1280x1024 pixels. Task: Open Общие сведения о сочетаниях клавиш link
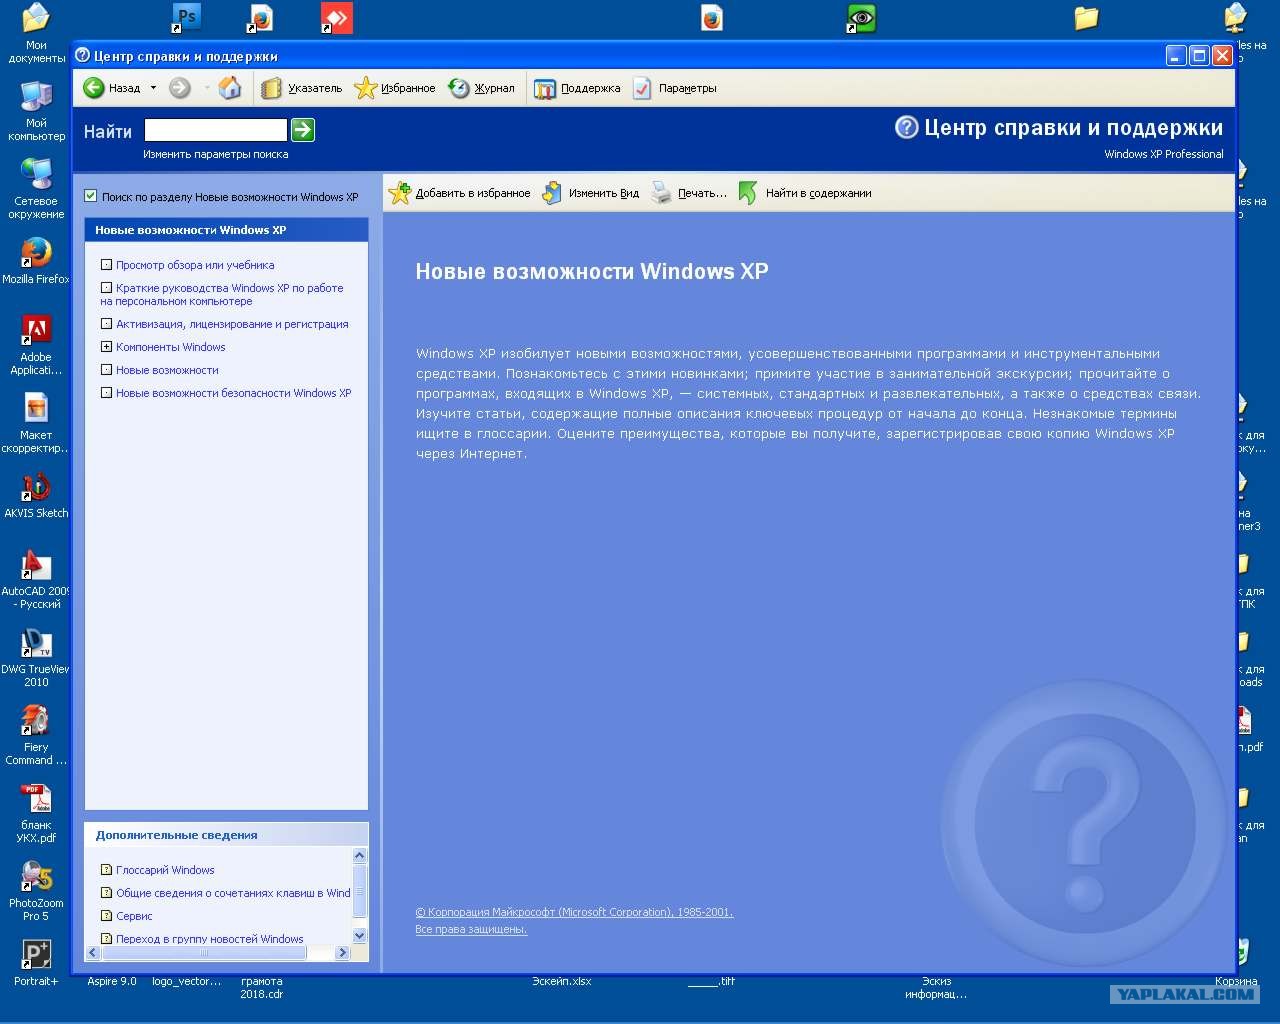tap(233, 893)
